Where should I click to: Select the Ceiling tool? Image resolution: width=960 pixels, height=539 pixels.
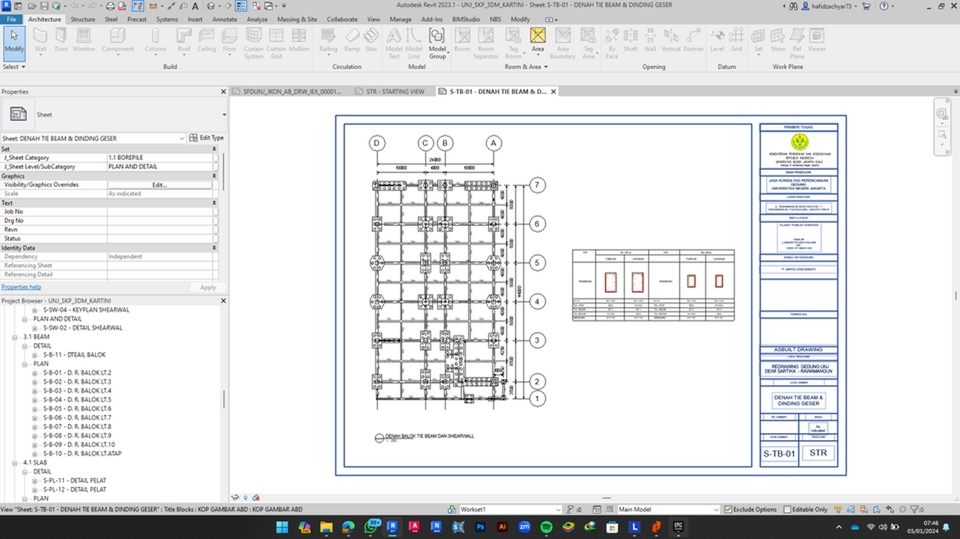coord(206,40)
